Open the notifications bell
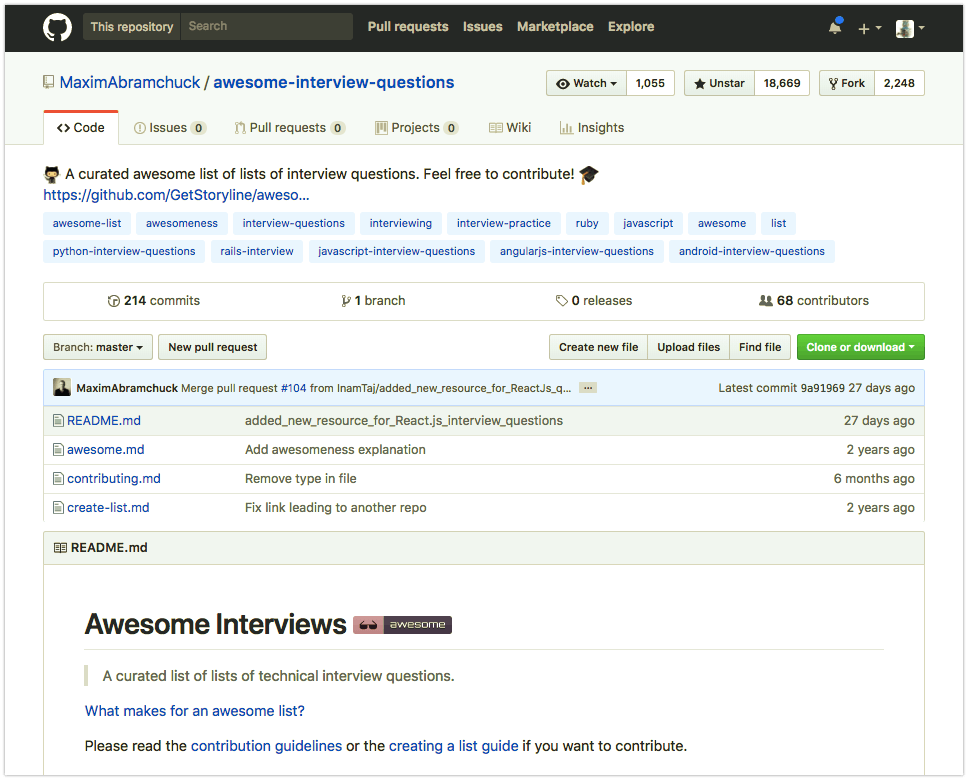Image resolution: width=968 pixels, height=780 pixels. pos(835,28)
